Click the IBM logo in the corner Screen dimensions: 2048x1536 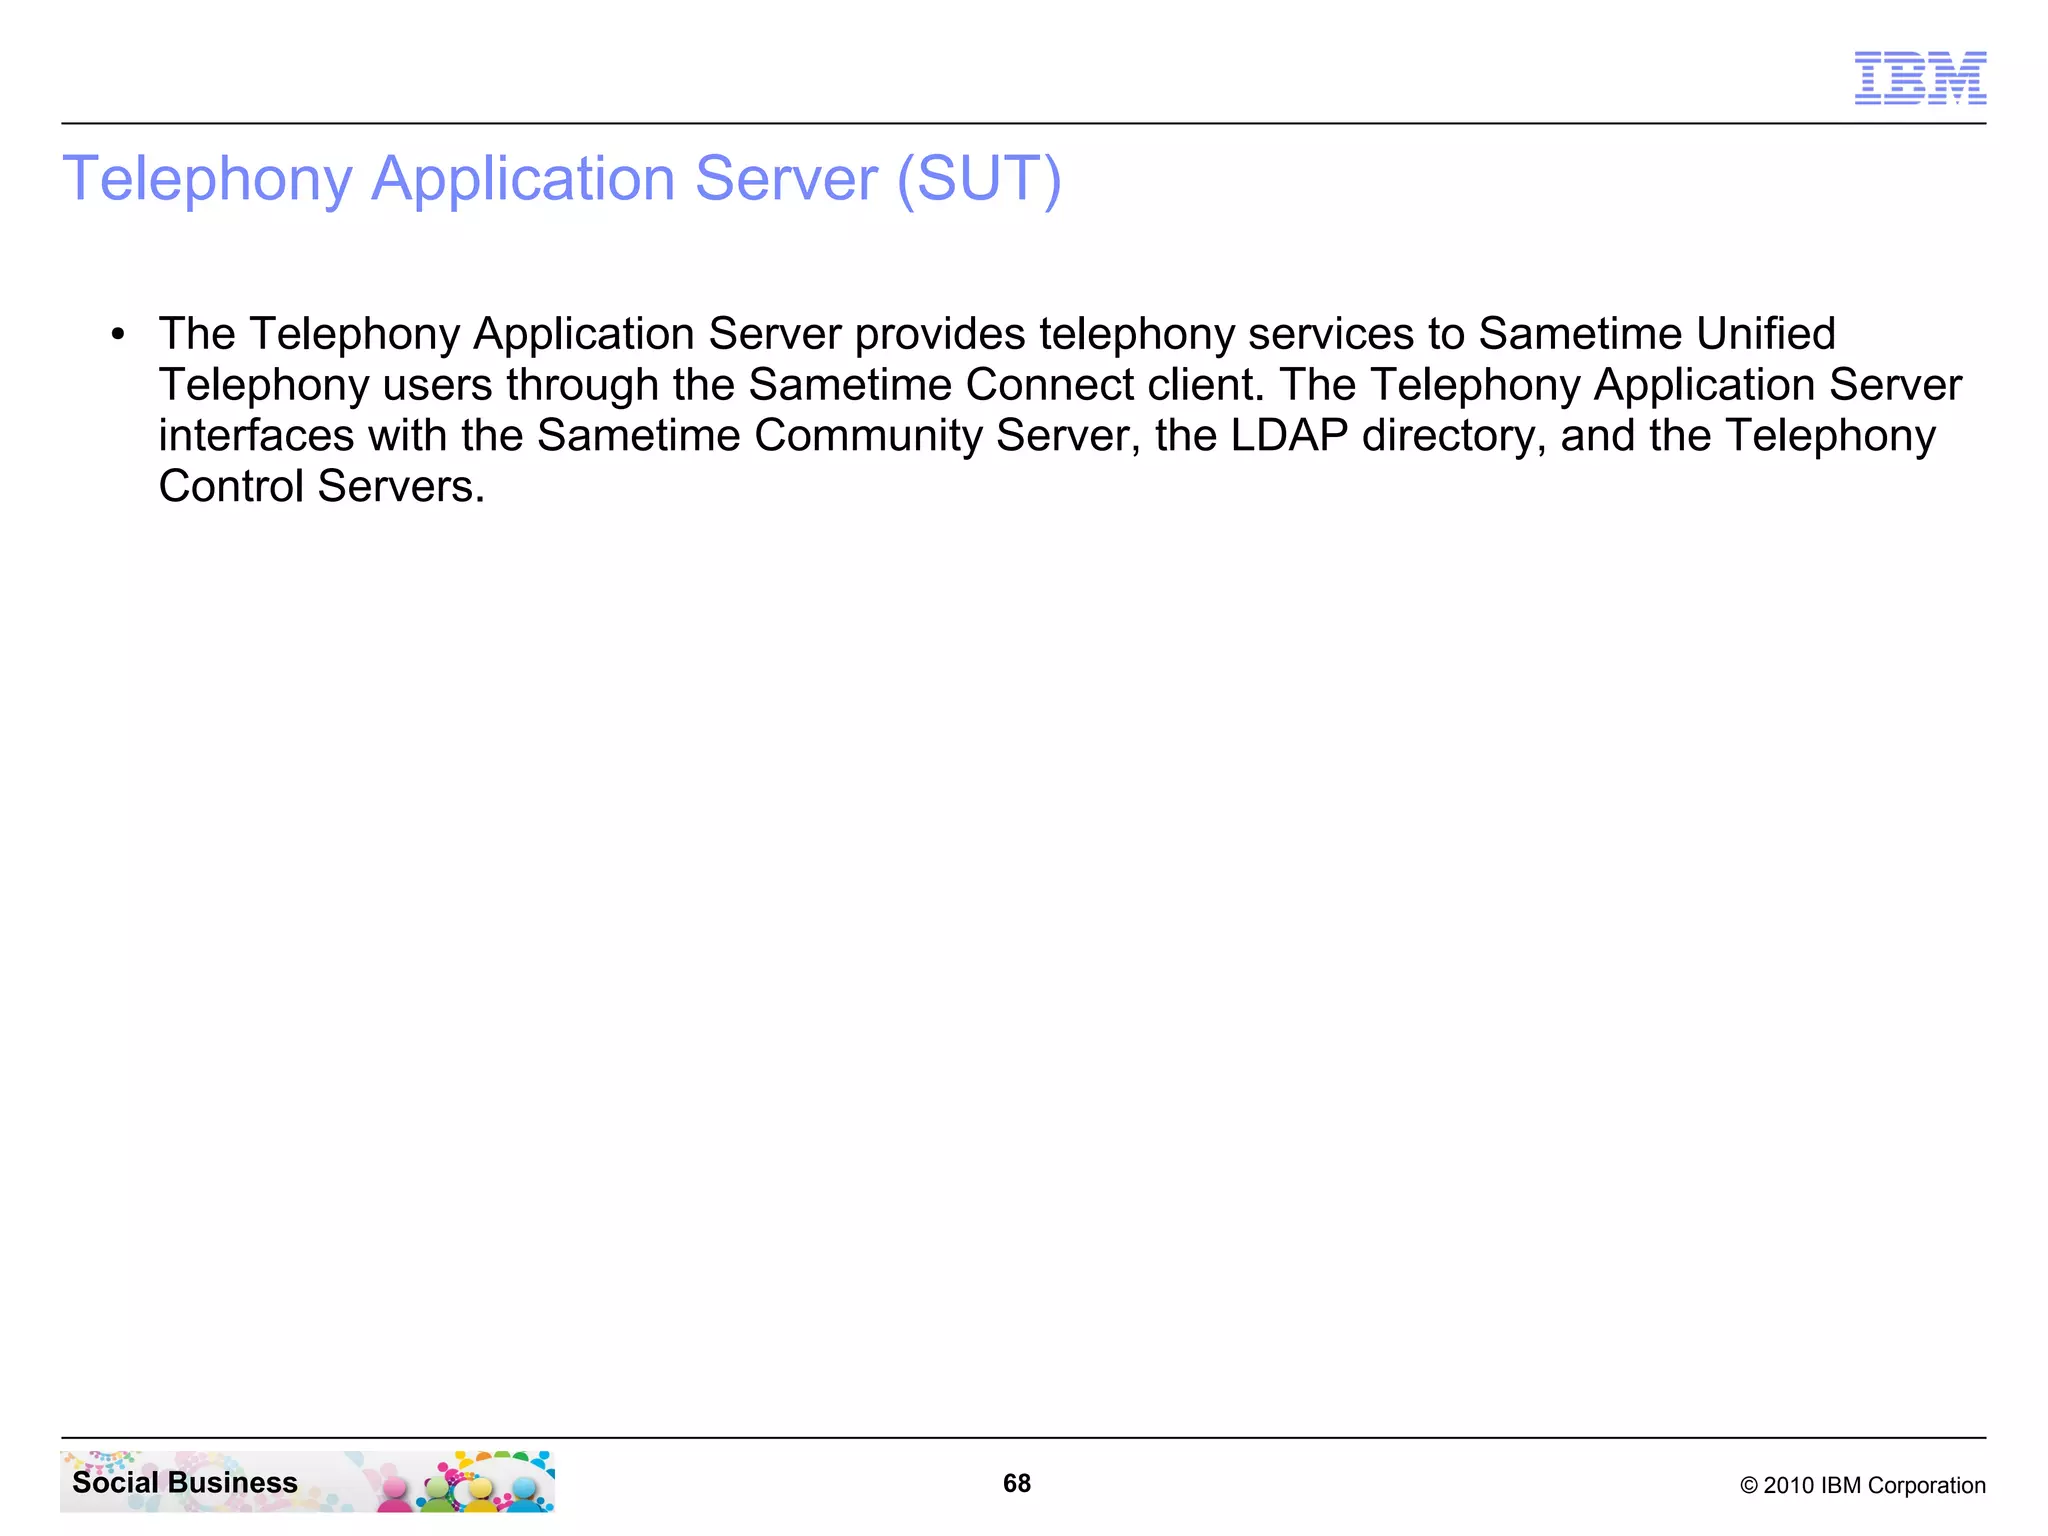coord(1920,78)
